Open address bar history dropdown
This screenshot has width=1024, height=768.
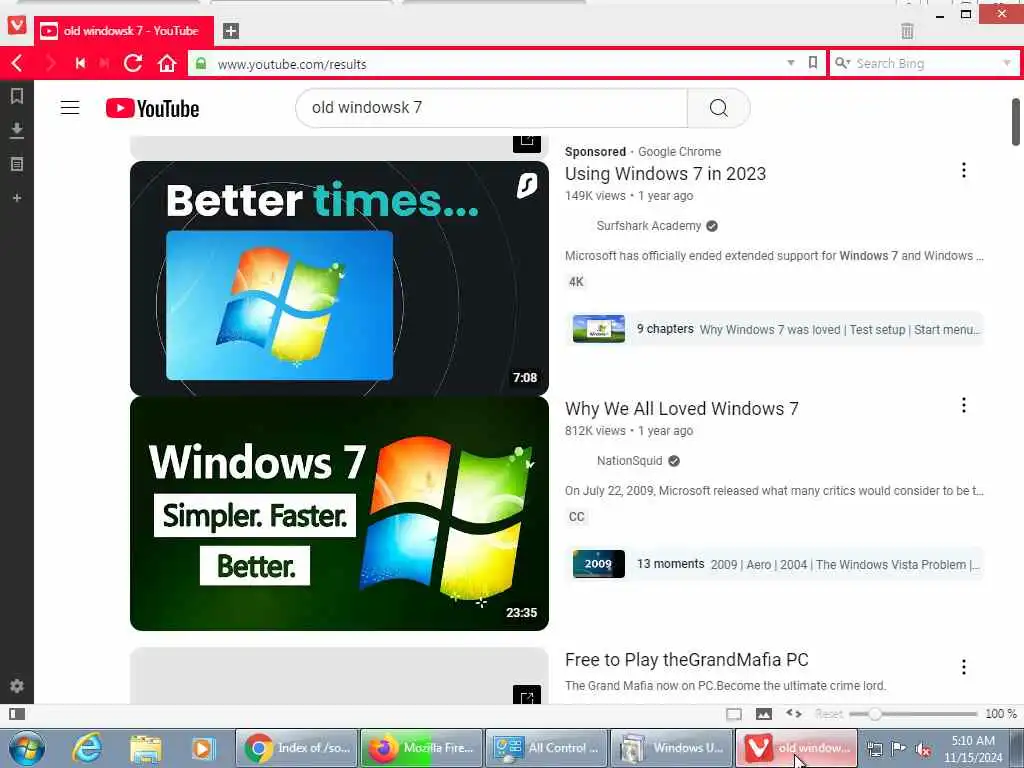click(791, 63)
